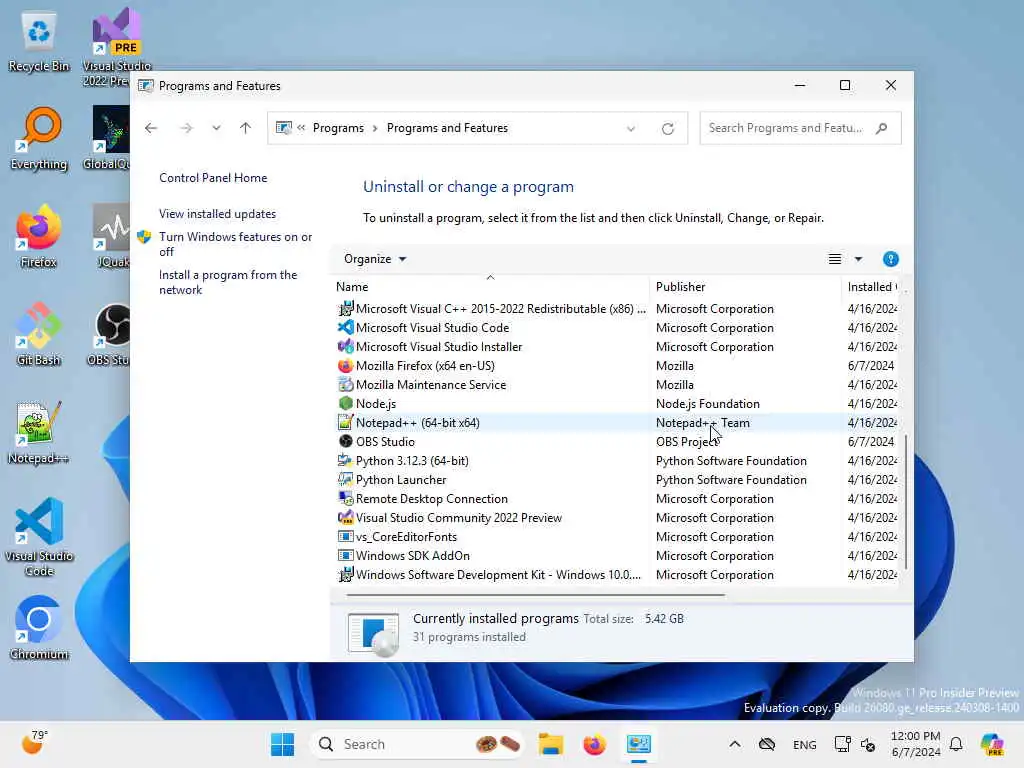1024x768 pixels.
Task: Select Visual Studio Community 2022 Preview entry
Action: point(616,517)
